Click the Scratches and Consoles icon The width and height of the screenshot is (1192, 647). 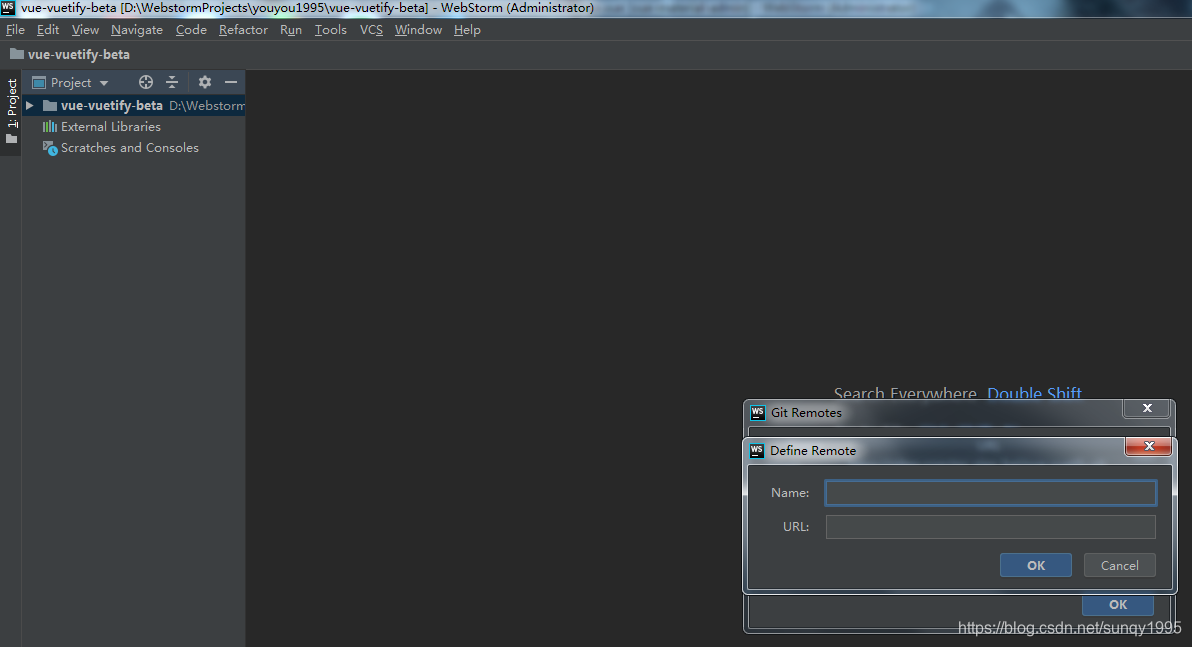click(50, 148)
